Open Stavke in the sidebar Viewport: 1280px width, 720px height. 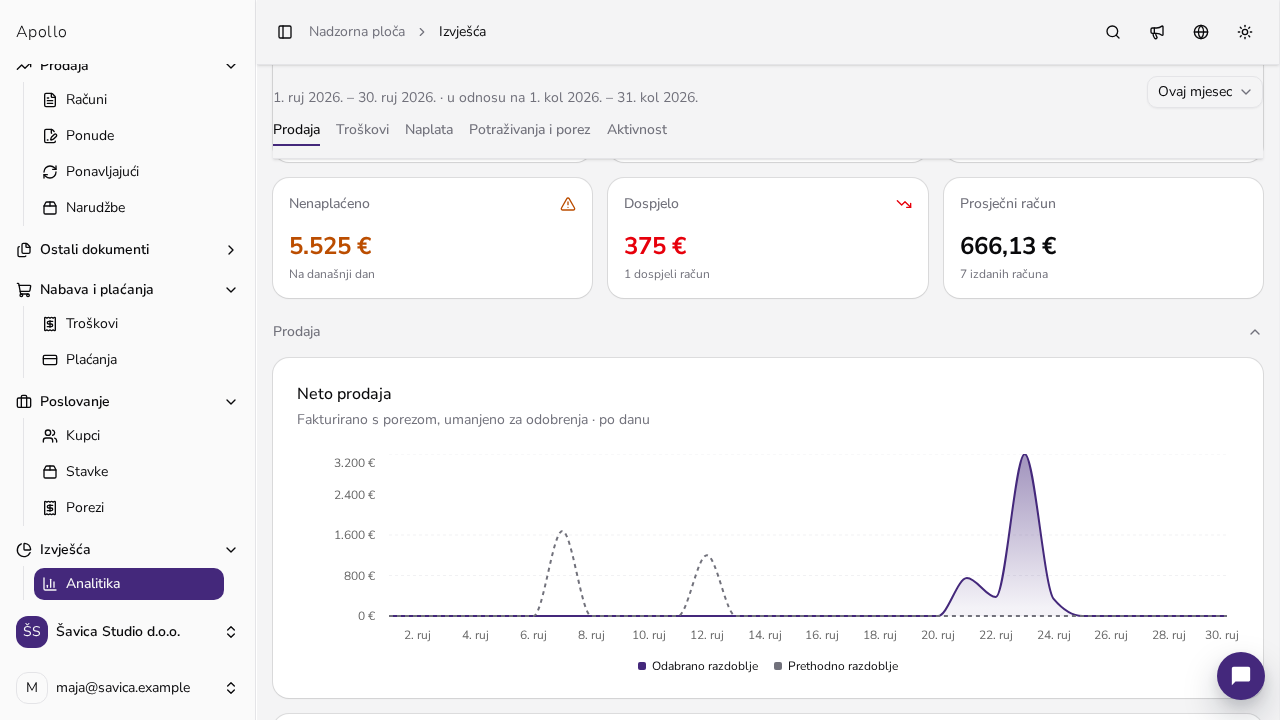pyautogui.click(x=129, y=472)
